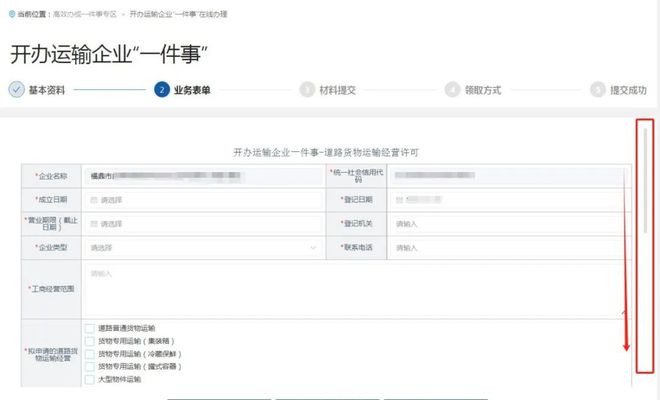Tick the 道路普通货物运输 checkbox
Screen dimensions: 660x400
pos(90,328)
